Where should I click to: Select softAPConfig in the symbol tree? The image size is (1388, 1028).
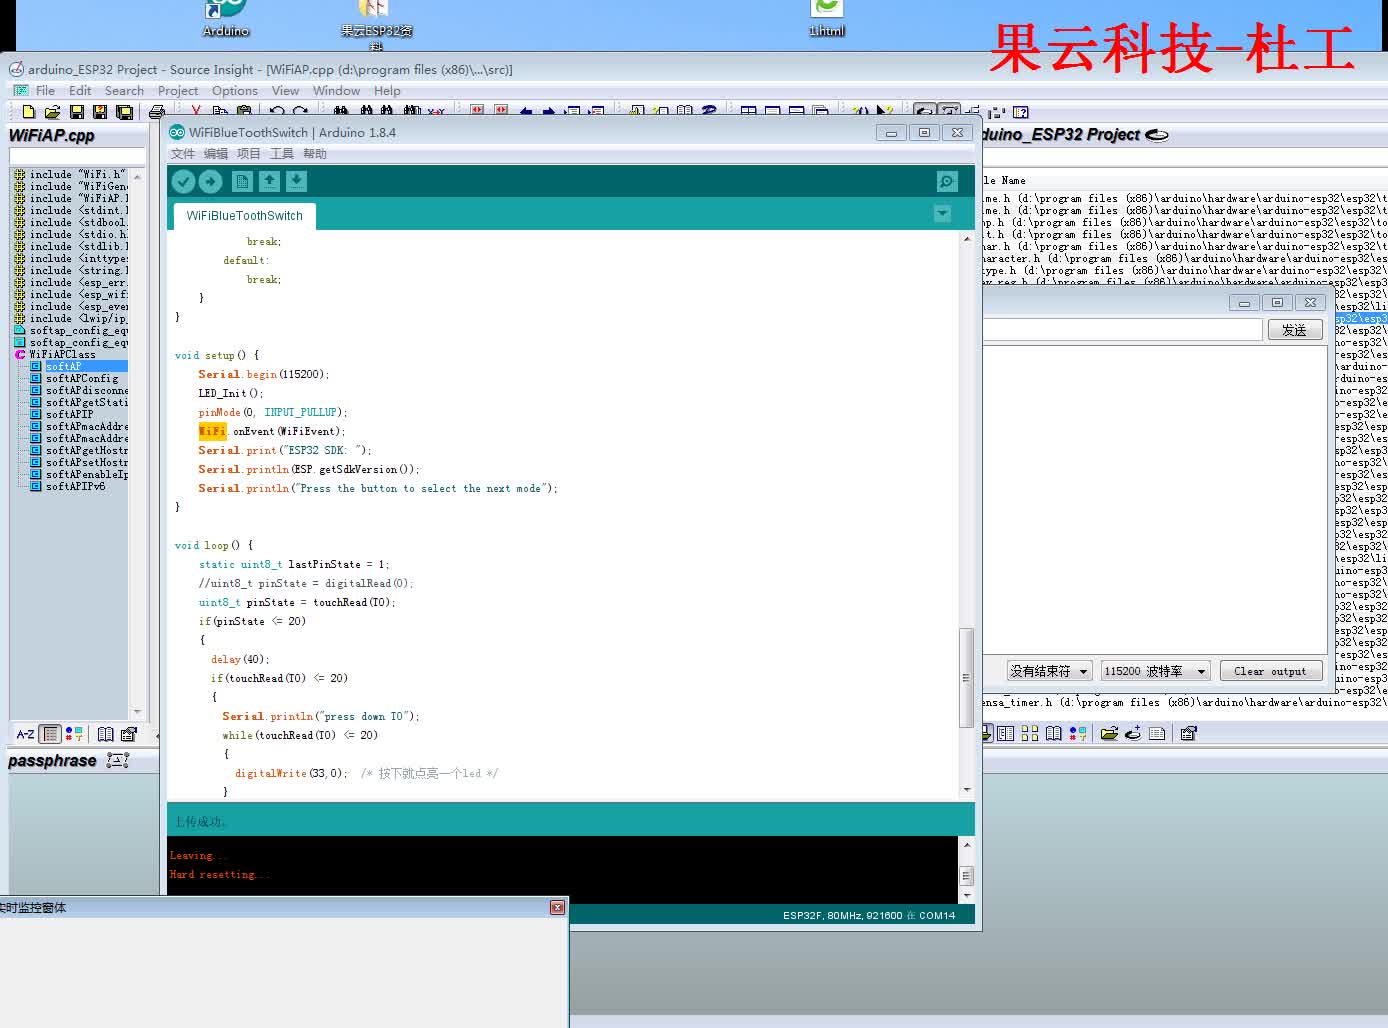pyautogui.click(x=81, y=378)
